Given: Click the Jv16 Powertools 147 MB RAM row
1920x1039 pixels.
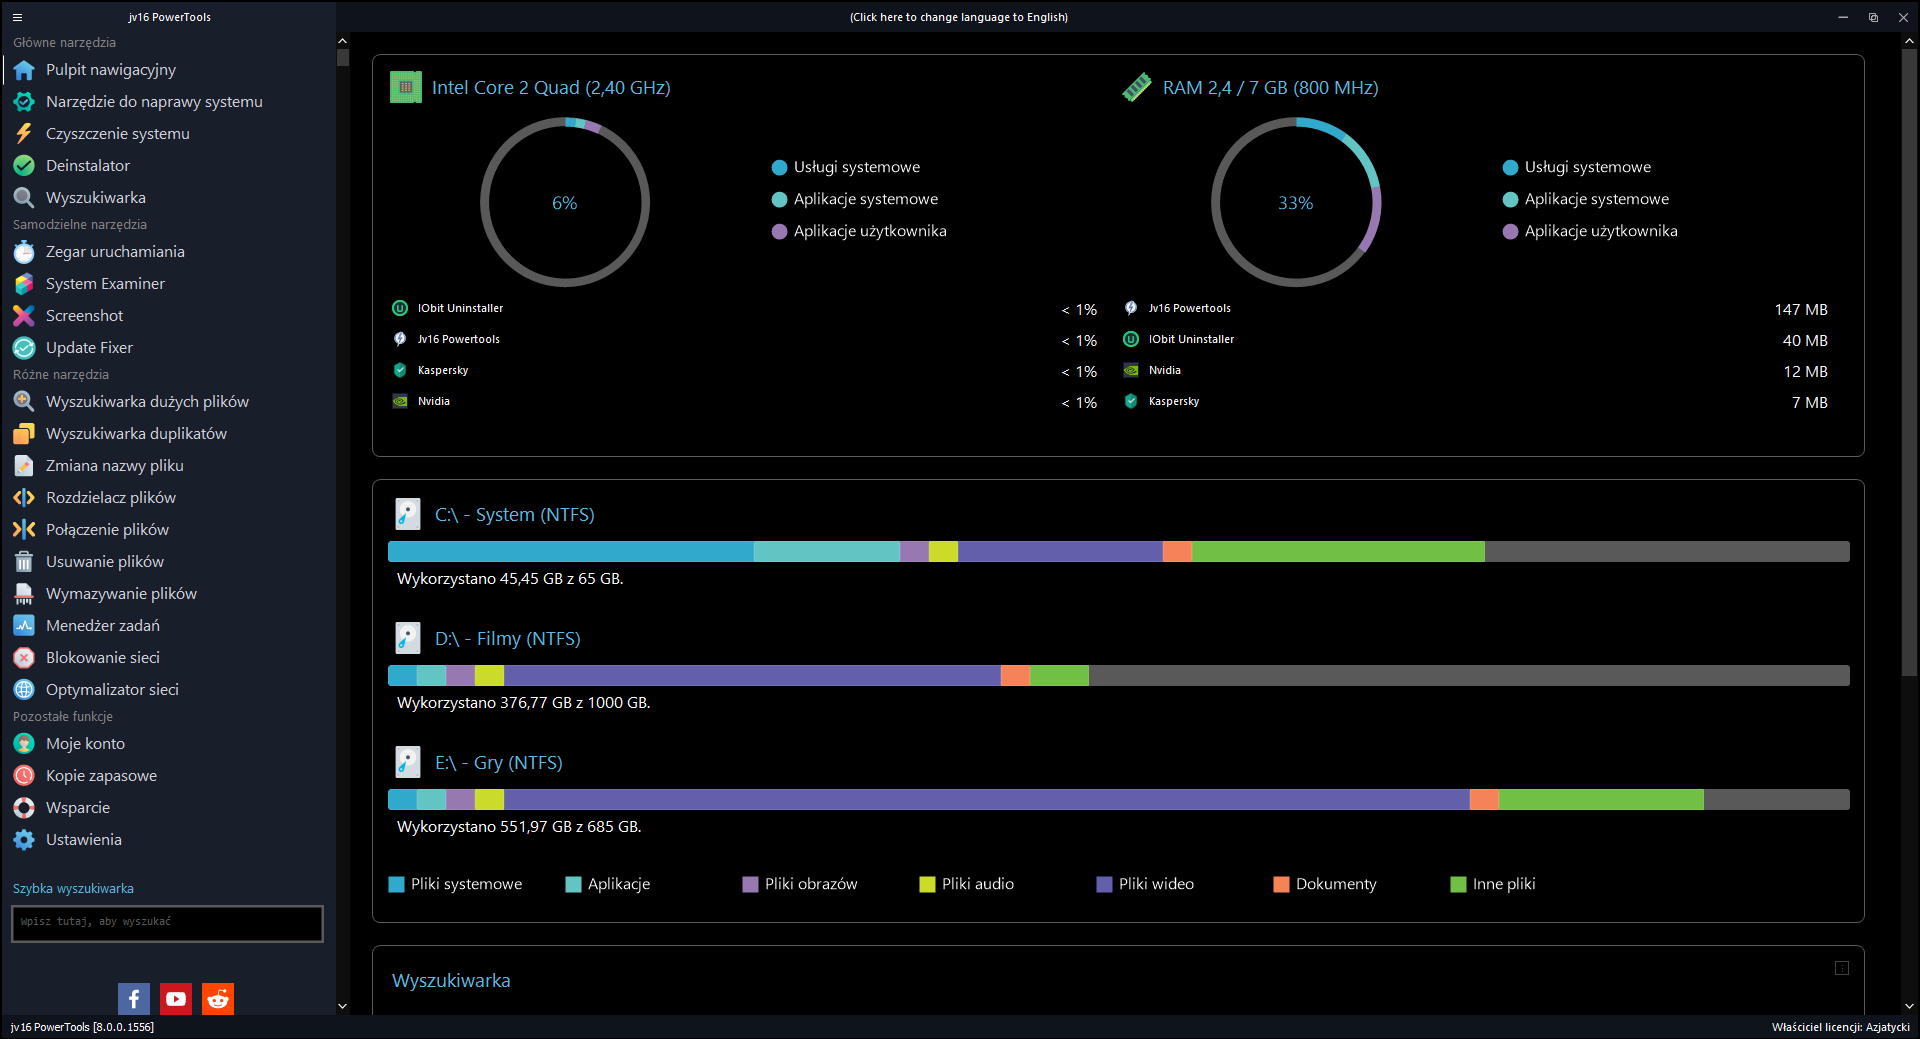Looking at the screenshot, I should coord(1476,309).
